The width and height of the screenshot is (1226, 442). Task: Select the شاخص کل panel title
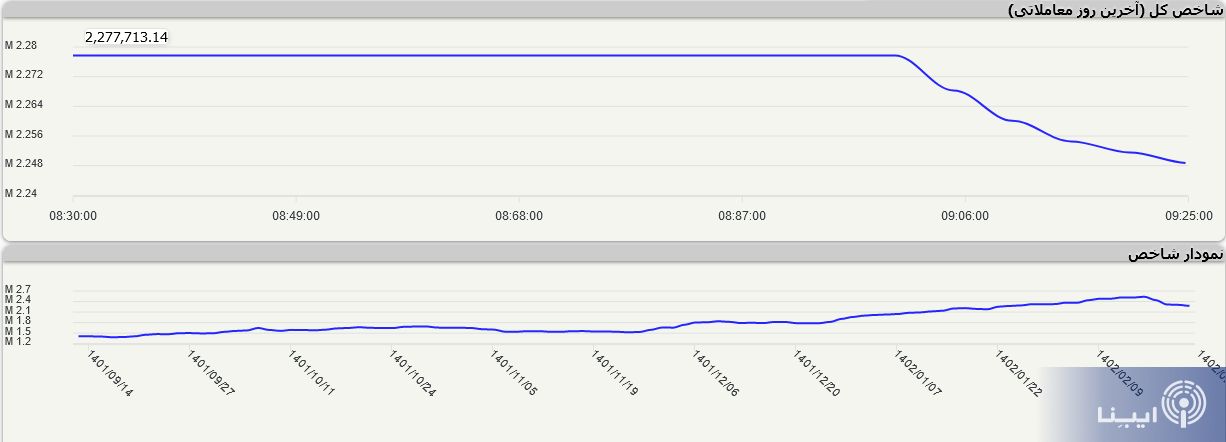(x=1114, y=10)
